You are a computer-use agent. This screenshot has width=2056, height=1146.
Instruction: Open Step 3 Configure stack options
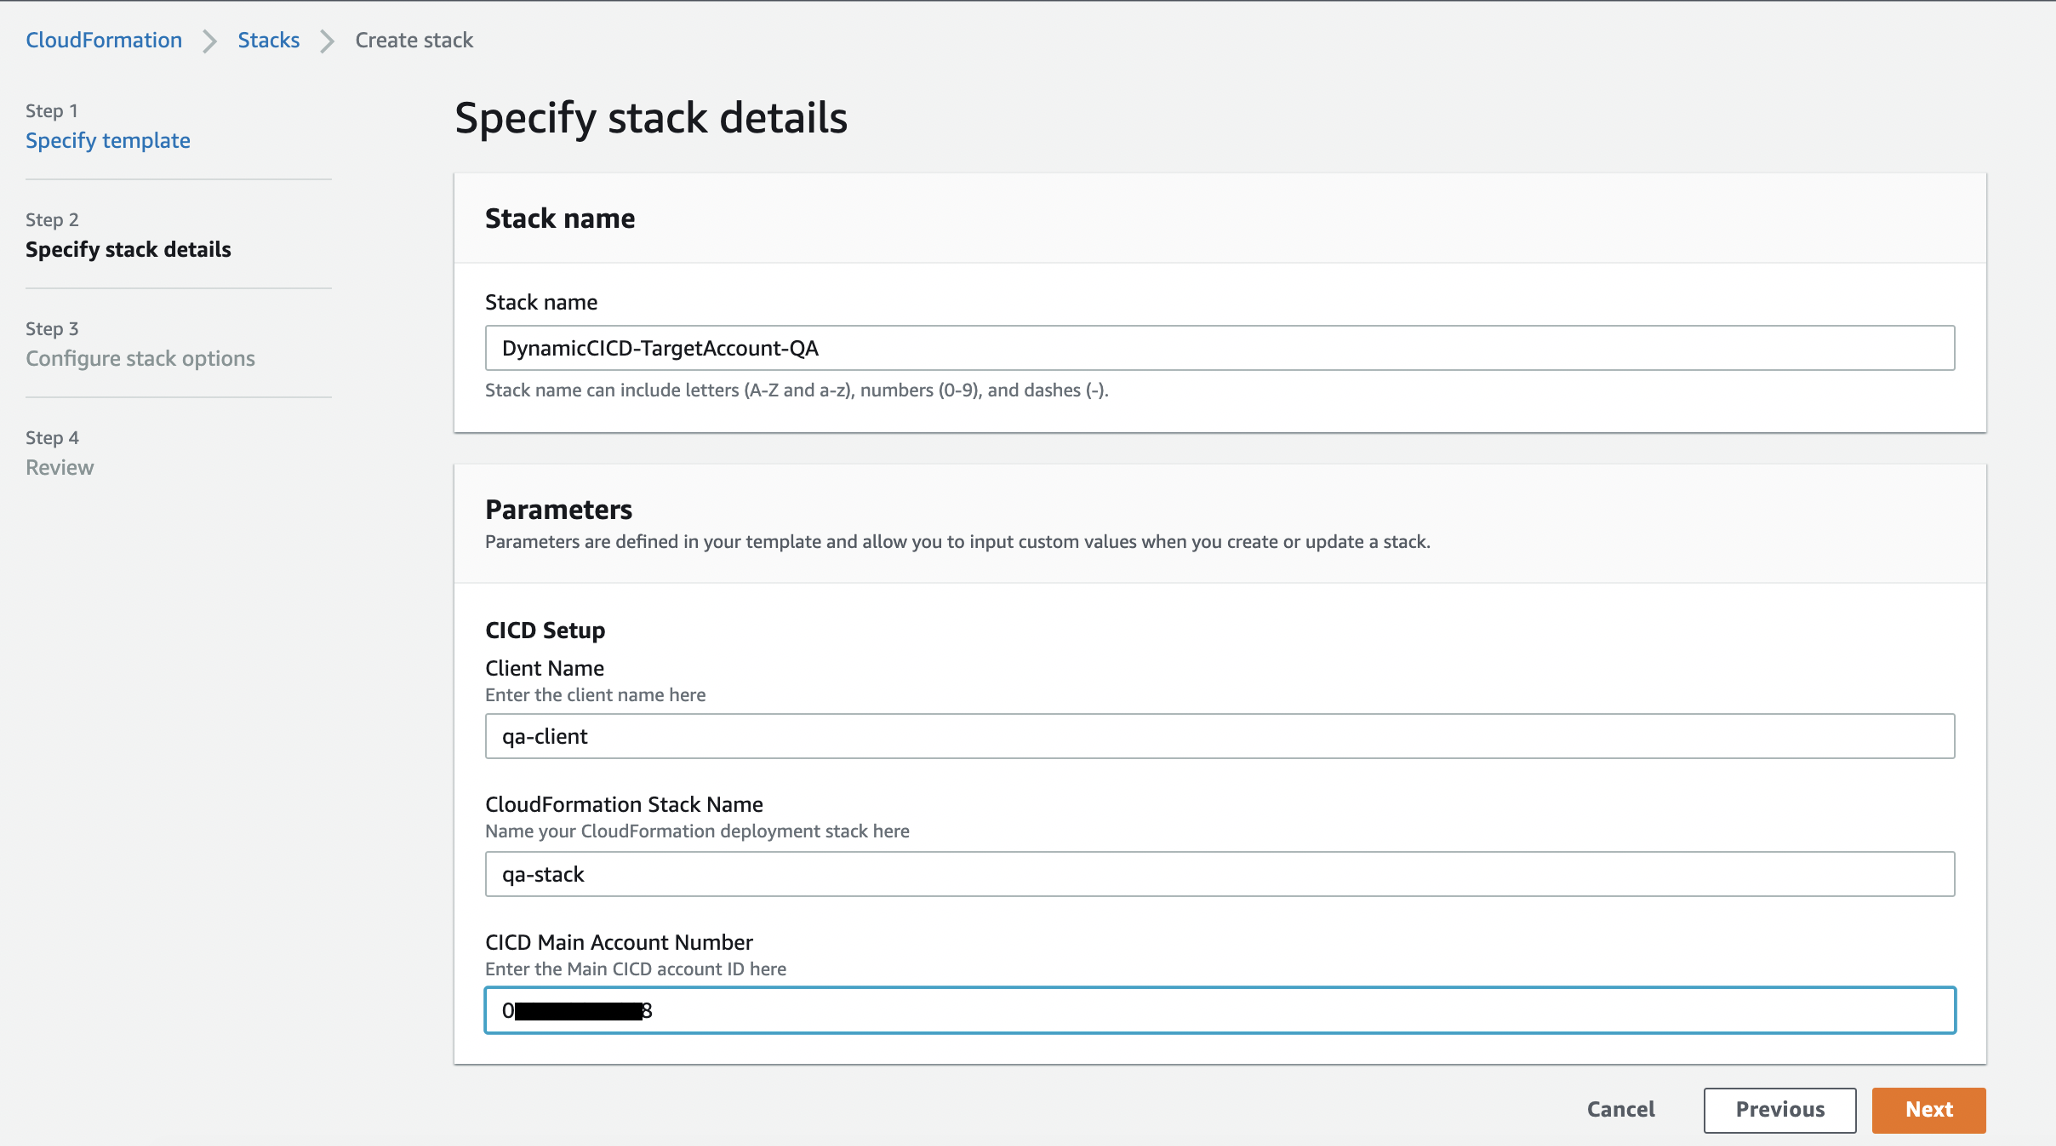tap(140, 358)
